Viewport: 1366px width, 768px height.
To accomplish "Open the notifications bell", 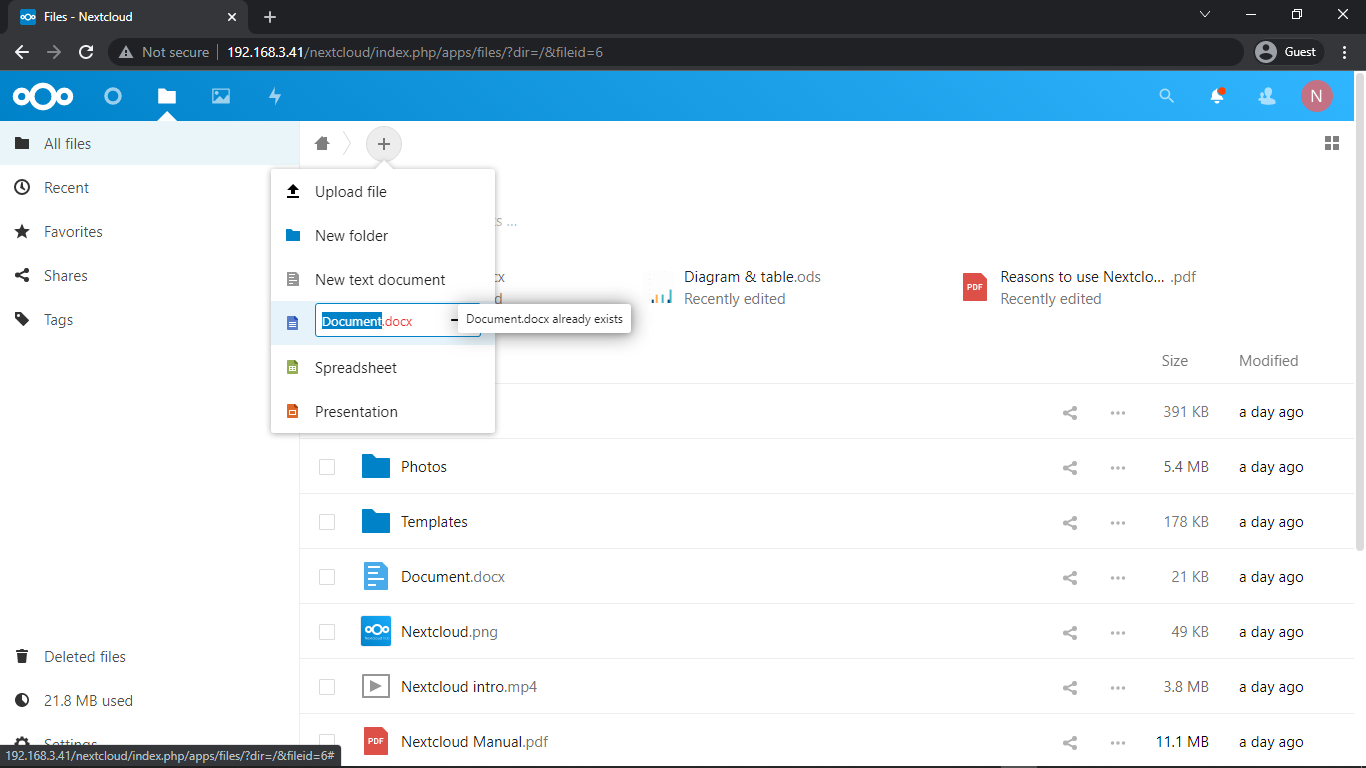I will 1217,96.
